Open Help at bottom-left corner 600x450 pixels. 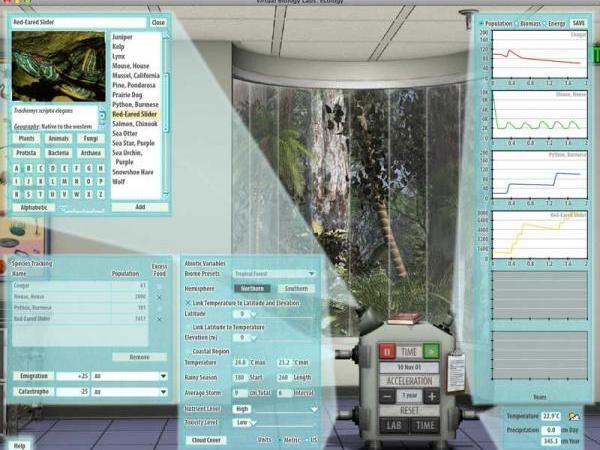pyautogui.click(x=19, y=446)
